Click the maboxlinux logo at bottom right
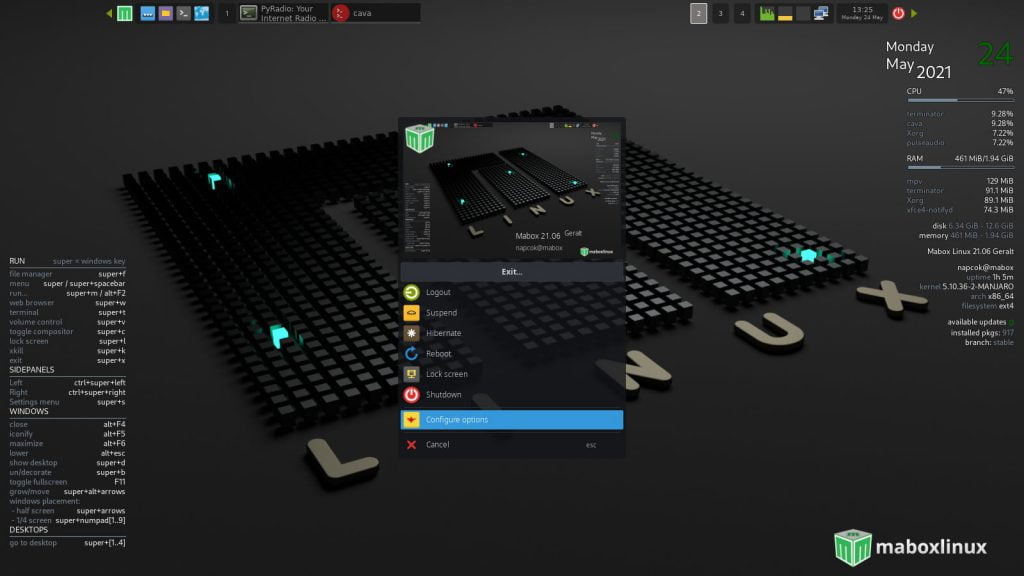This screenshot has width=1024, height=576. [910, 547]
